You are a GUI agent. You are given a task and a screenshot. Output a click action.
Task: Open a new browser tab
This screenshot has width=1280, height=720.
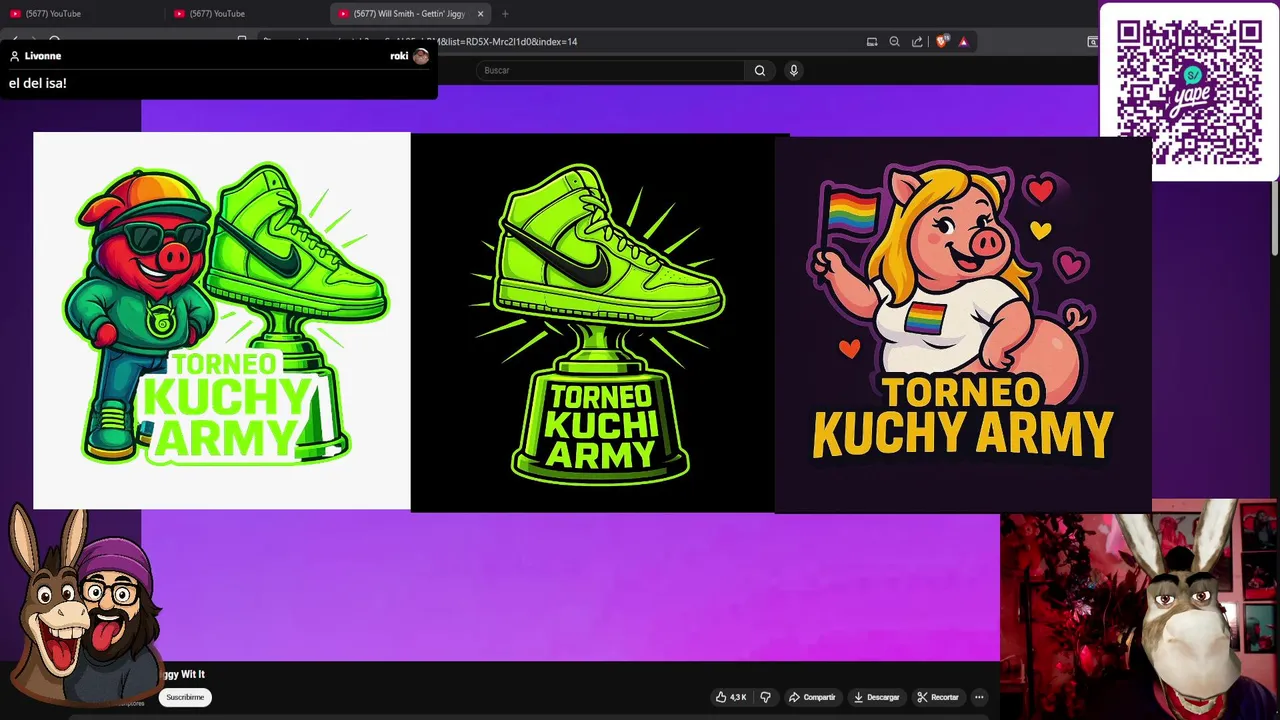click(x=505, y=14)
